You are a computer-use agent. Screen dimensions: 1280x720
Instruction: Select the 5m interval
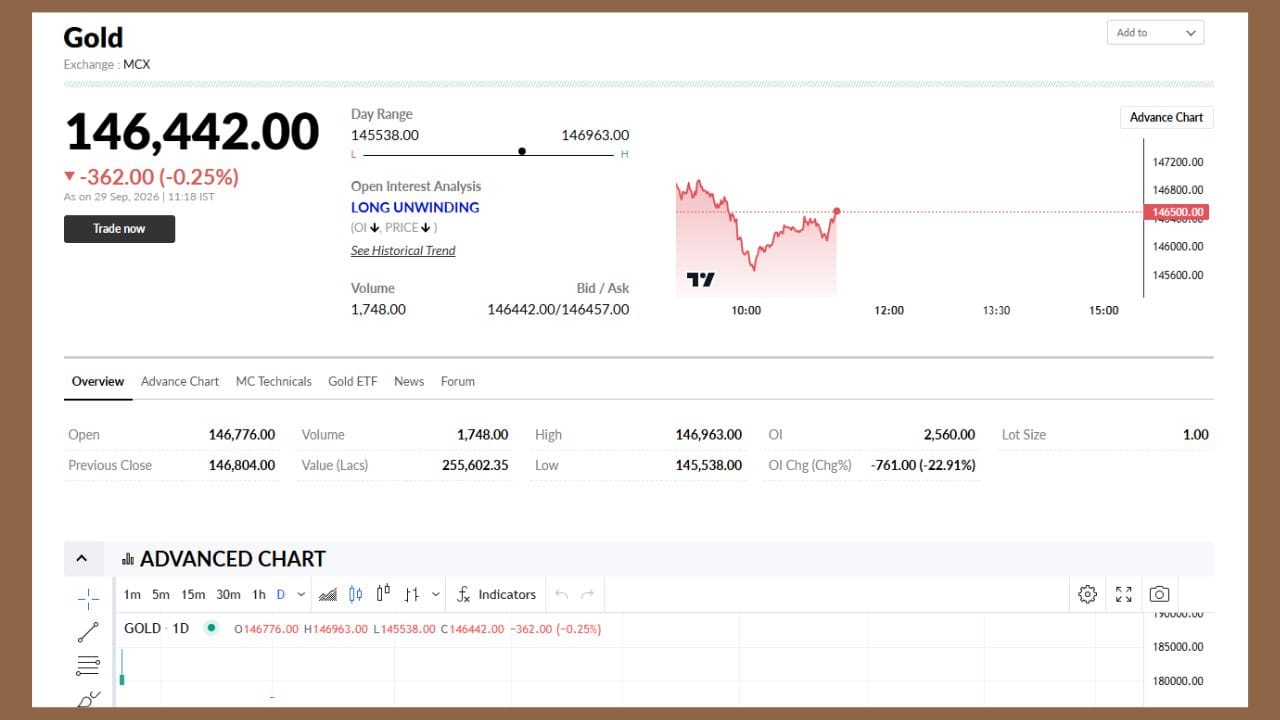click(x=161, y=594)
